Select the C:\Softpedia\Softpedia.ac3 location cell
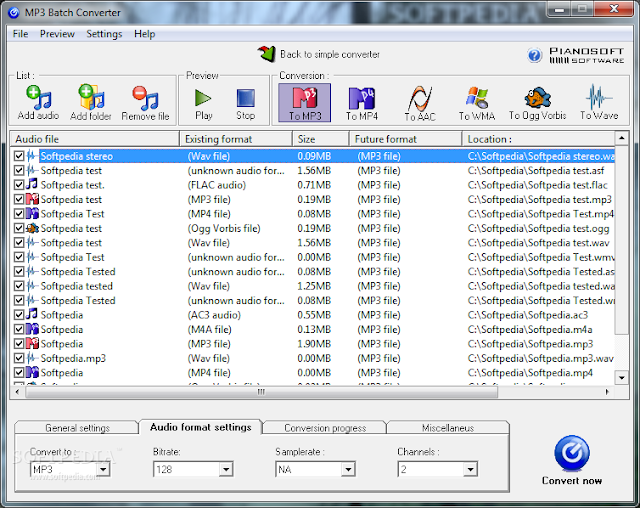 tap(528, 315)
